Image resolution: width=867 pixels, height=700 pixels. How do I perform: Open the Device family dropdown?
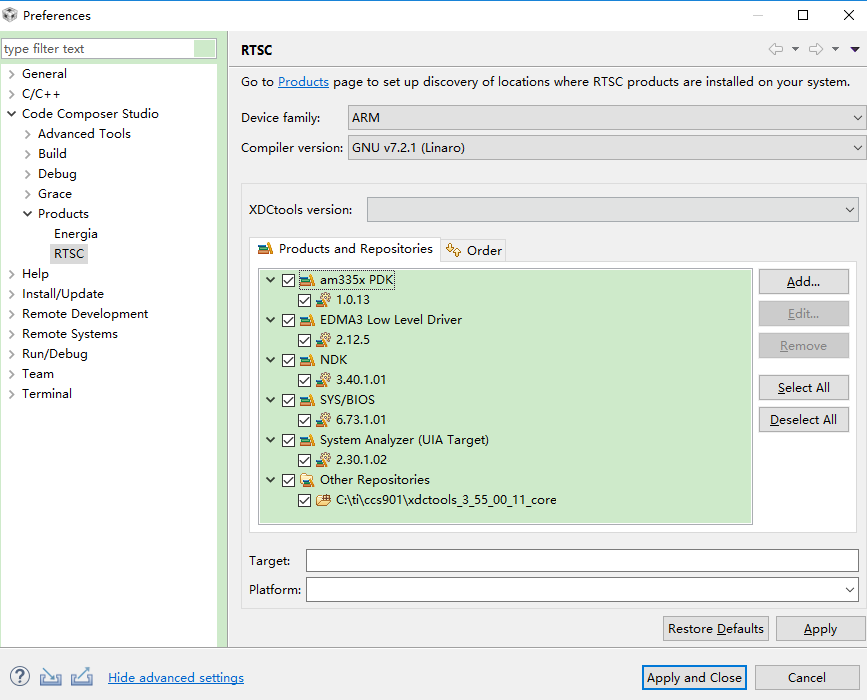tap(607, 118)
